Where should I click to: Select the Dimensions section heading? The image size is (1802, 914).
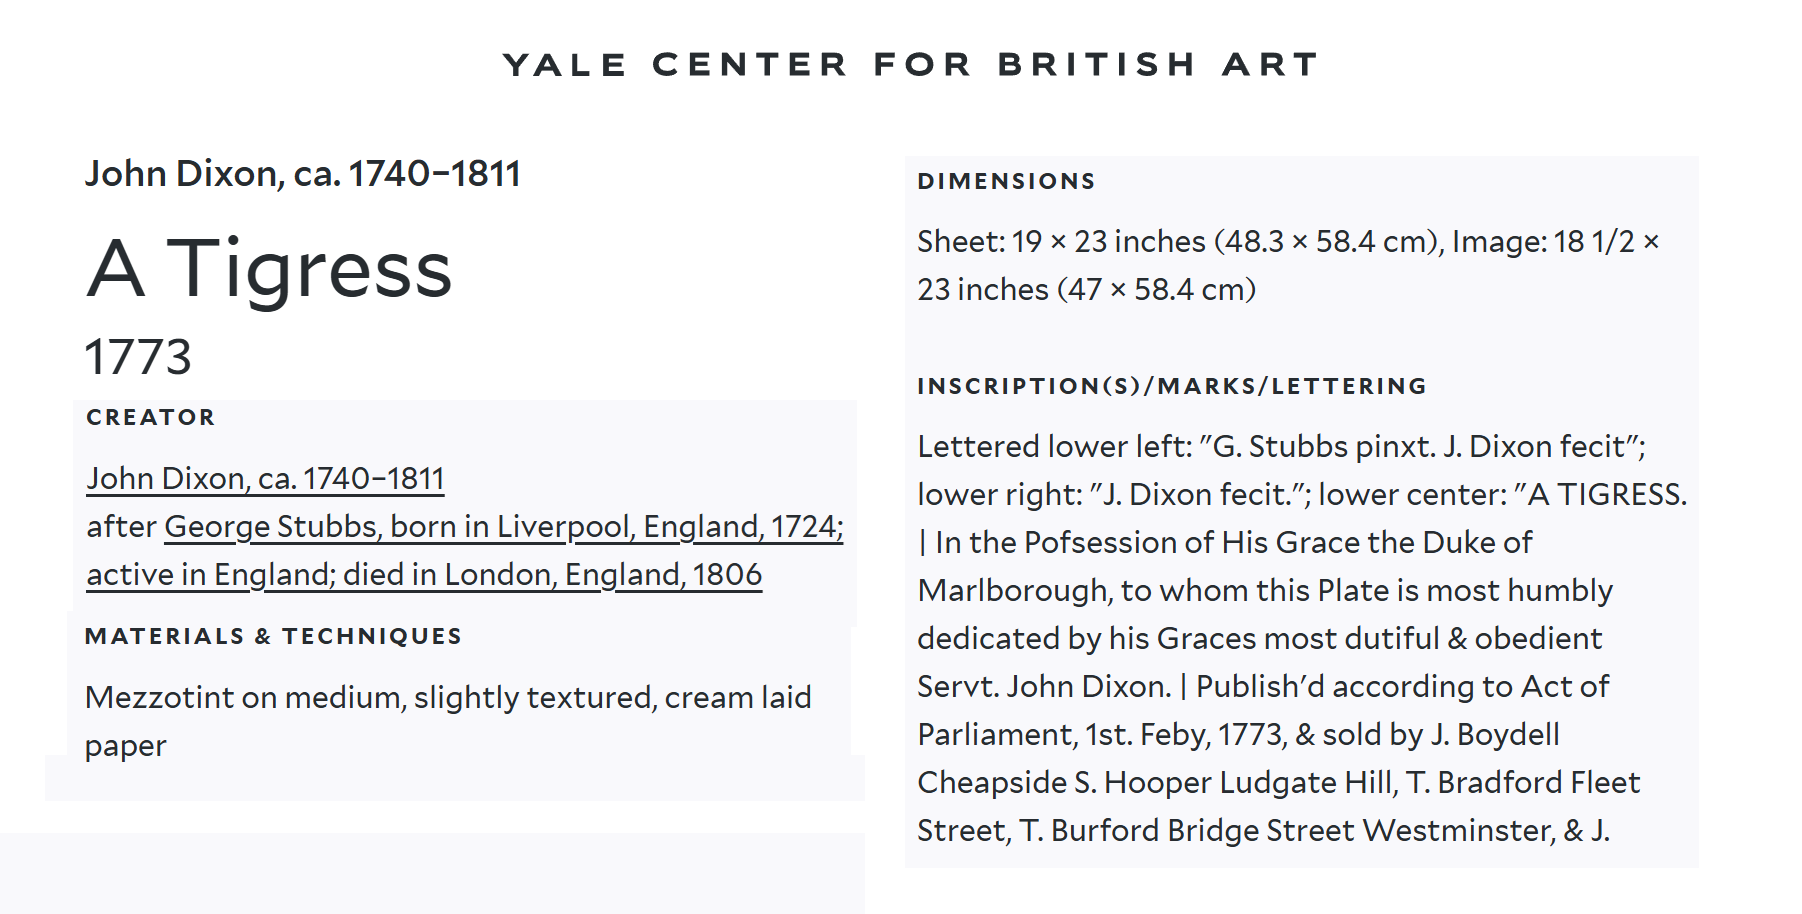click(1006, 181)
